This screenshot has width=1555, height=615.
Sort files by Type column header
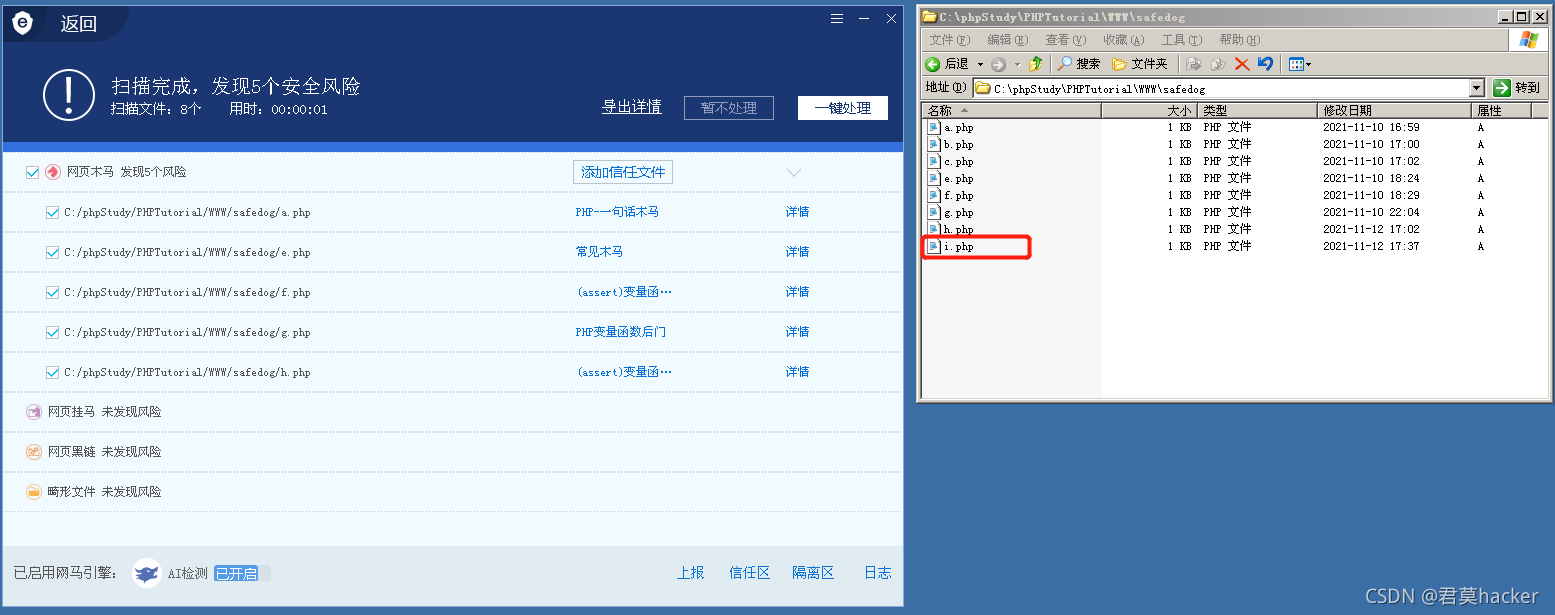tap(1257, 111)
